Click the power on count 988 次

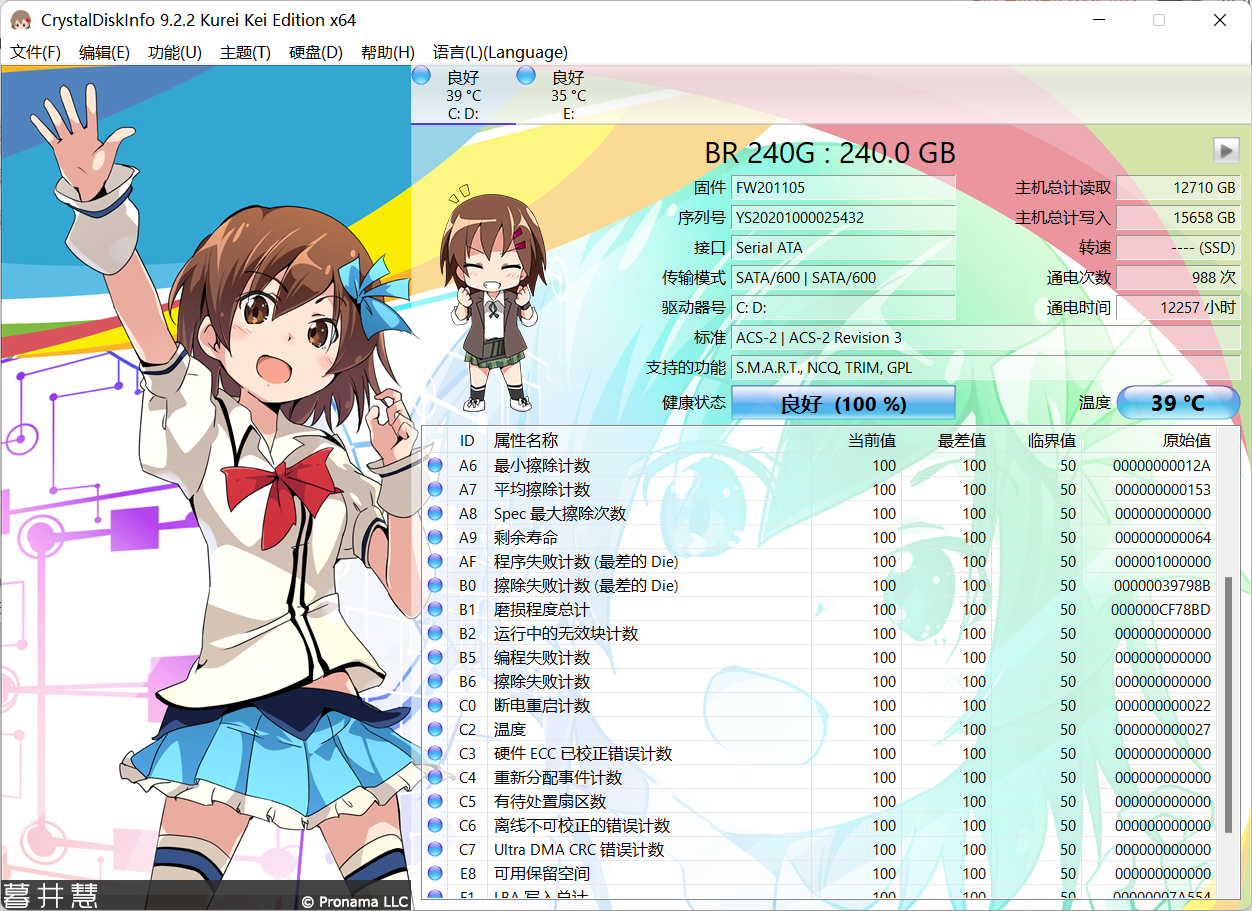pyautogui.click(x=1178, y=277)
